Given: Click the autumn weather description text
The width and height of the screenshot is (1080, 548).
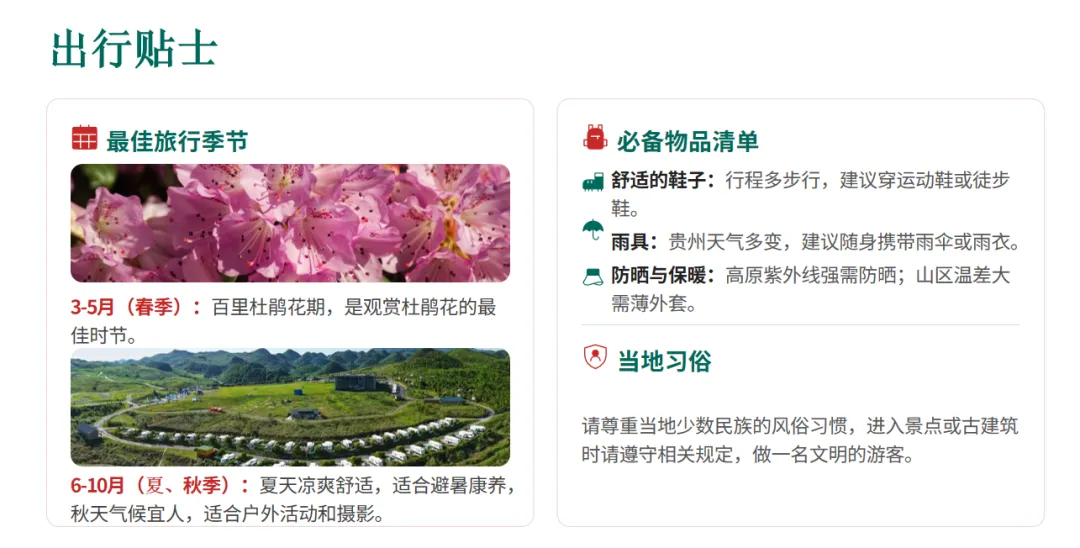Looking at the screenshot, I should point(227,514).
